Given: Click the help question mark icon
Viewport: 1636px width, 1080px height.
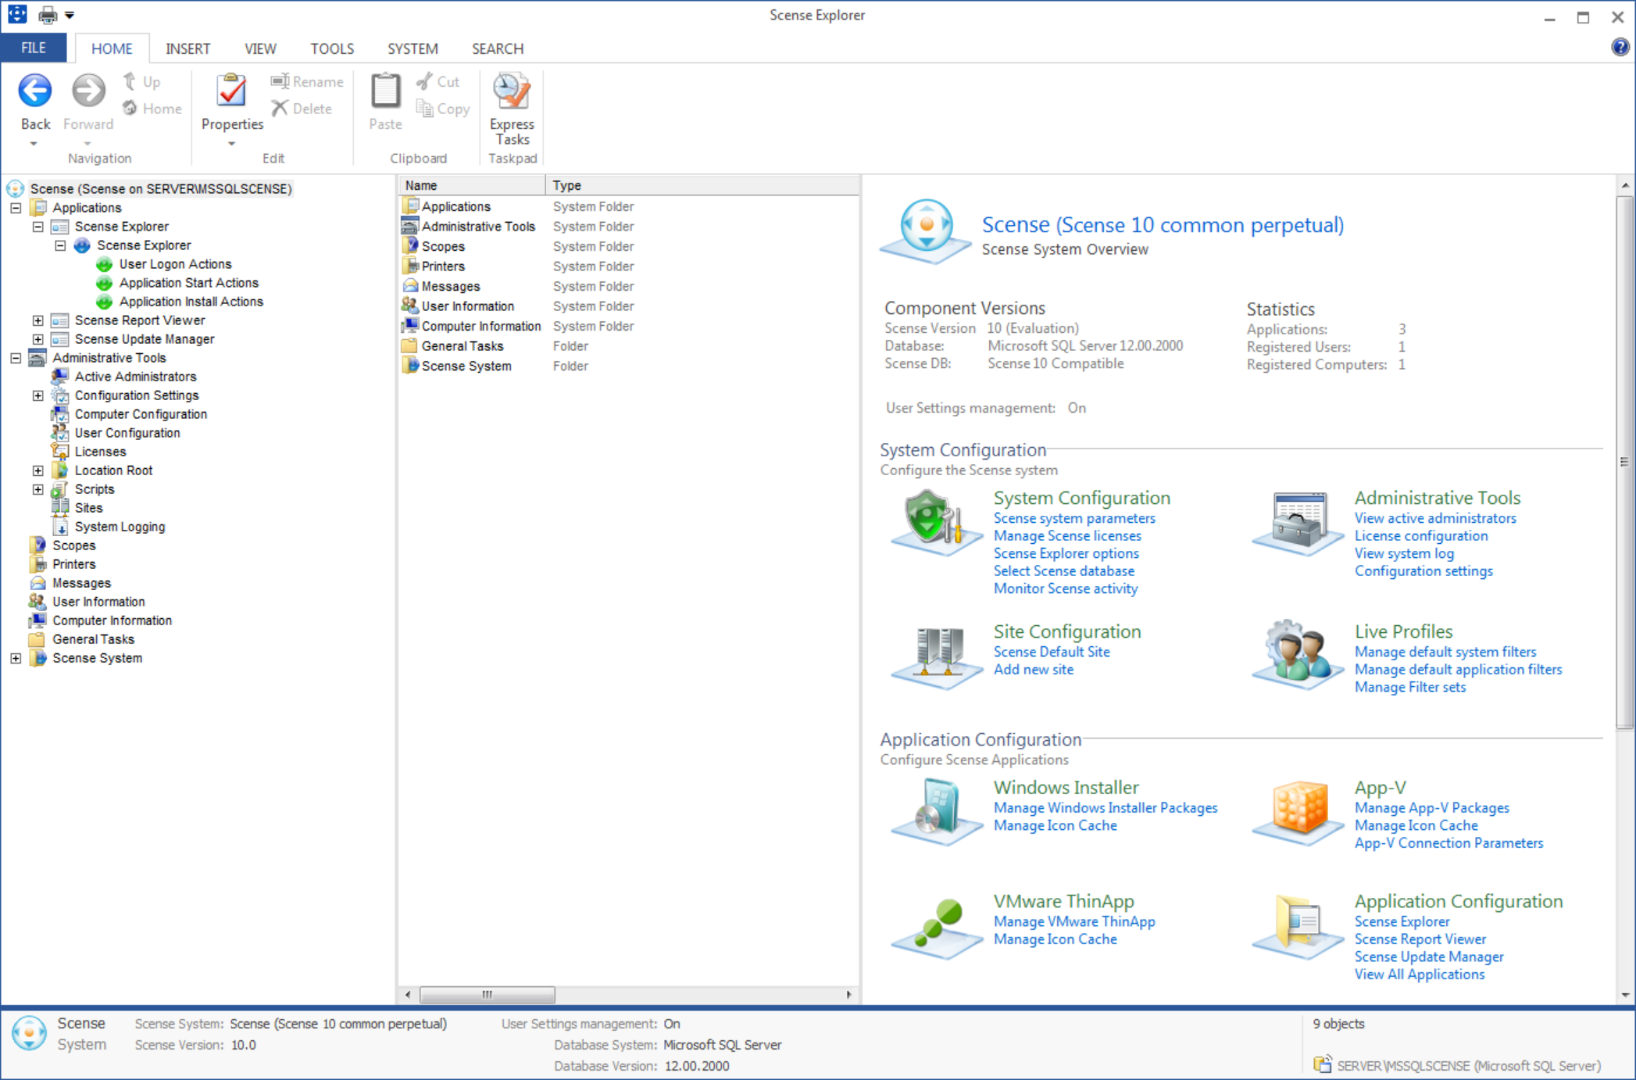Looking at the screenshot, I should (1620, 47).
